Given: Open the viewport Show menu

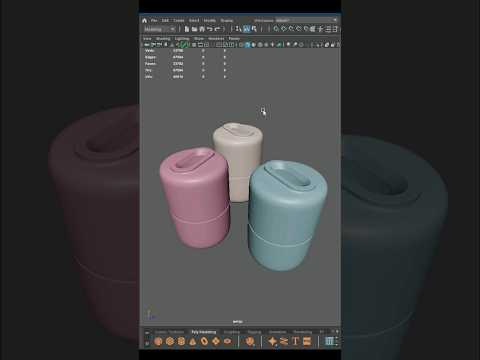Looking at the screenshot, I should point(199,38).
